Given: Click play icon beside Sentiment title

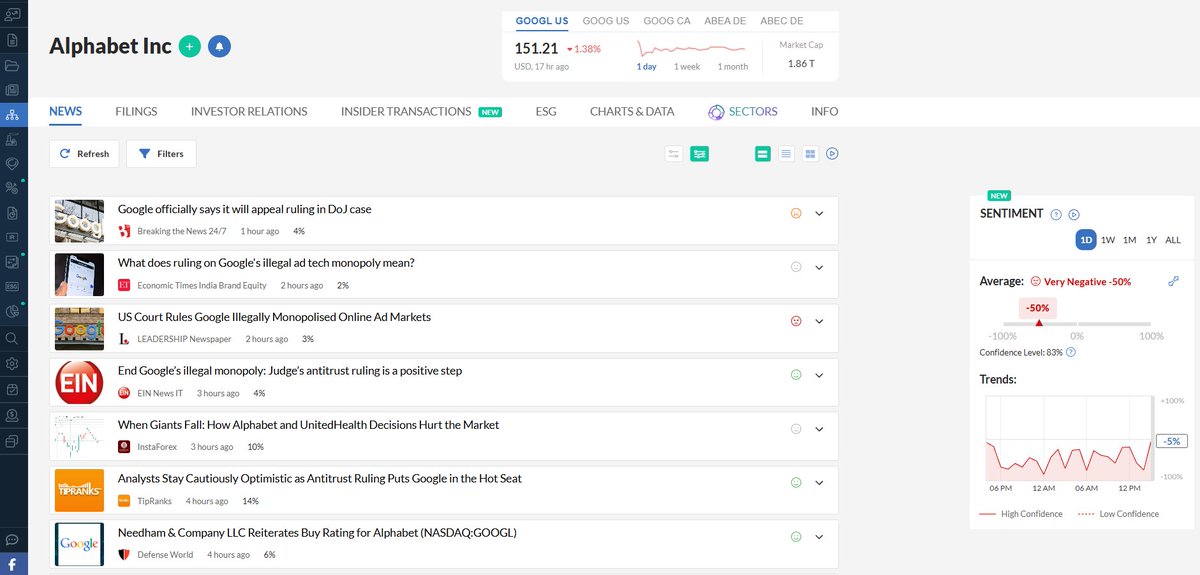Looking at the screenshot, I should 1074,214.
